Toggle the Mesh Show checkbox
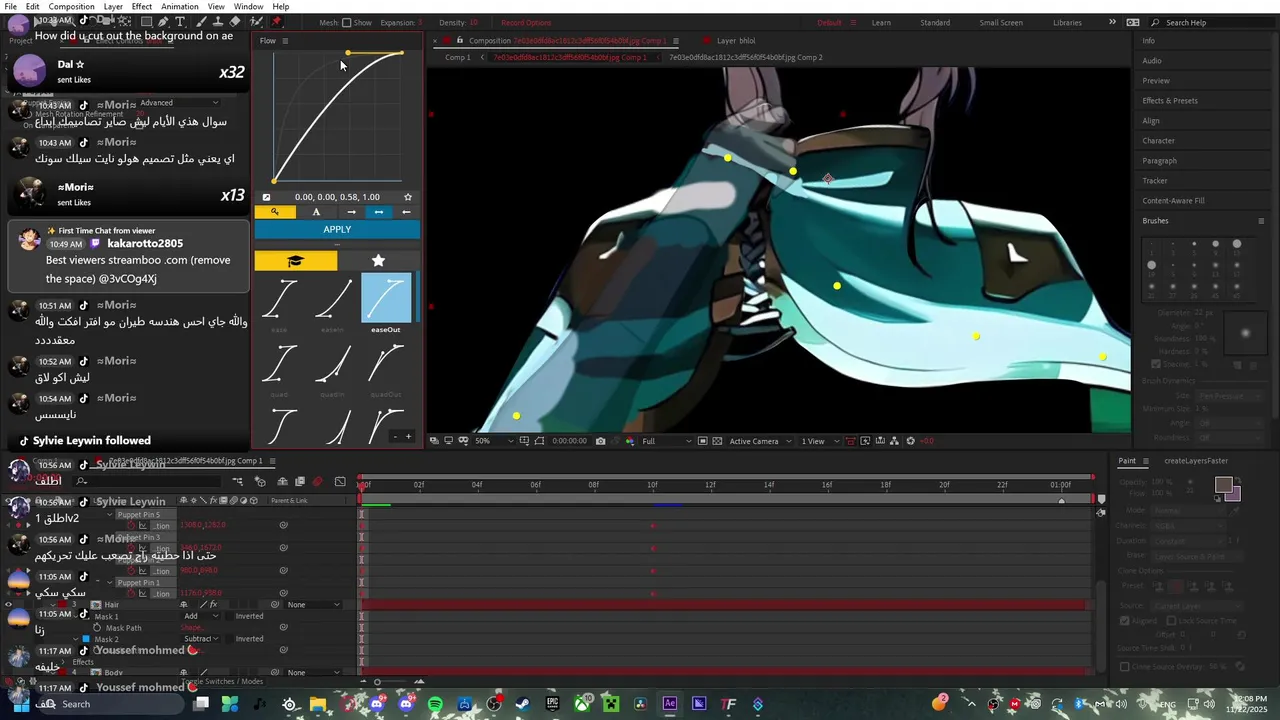1280x720 pixels. 347,22
